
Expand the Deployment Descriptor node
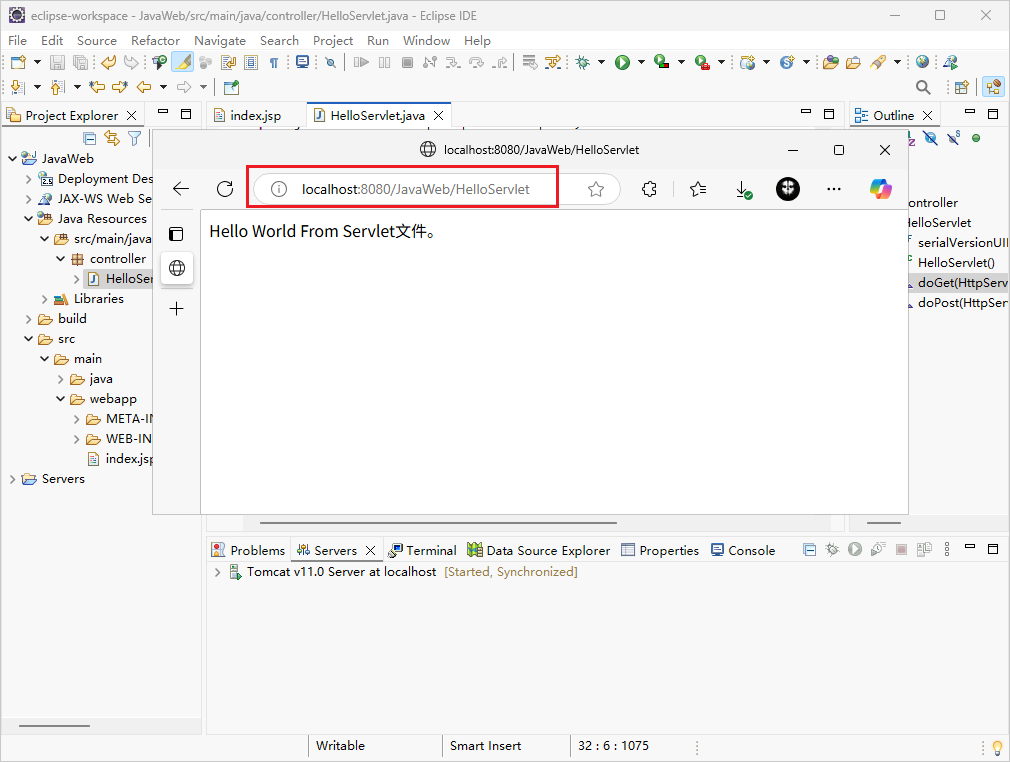click(x=28, y=179)
